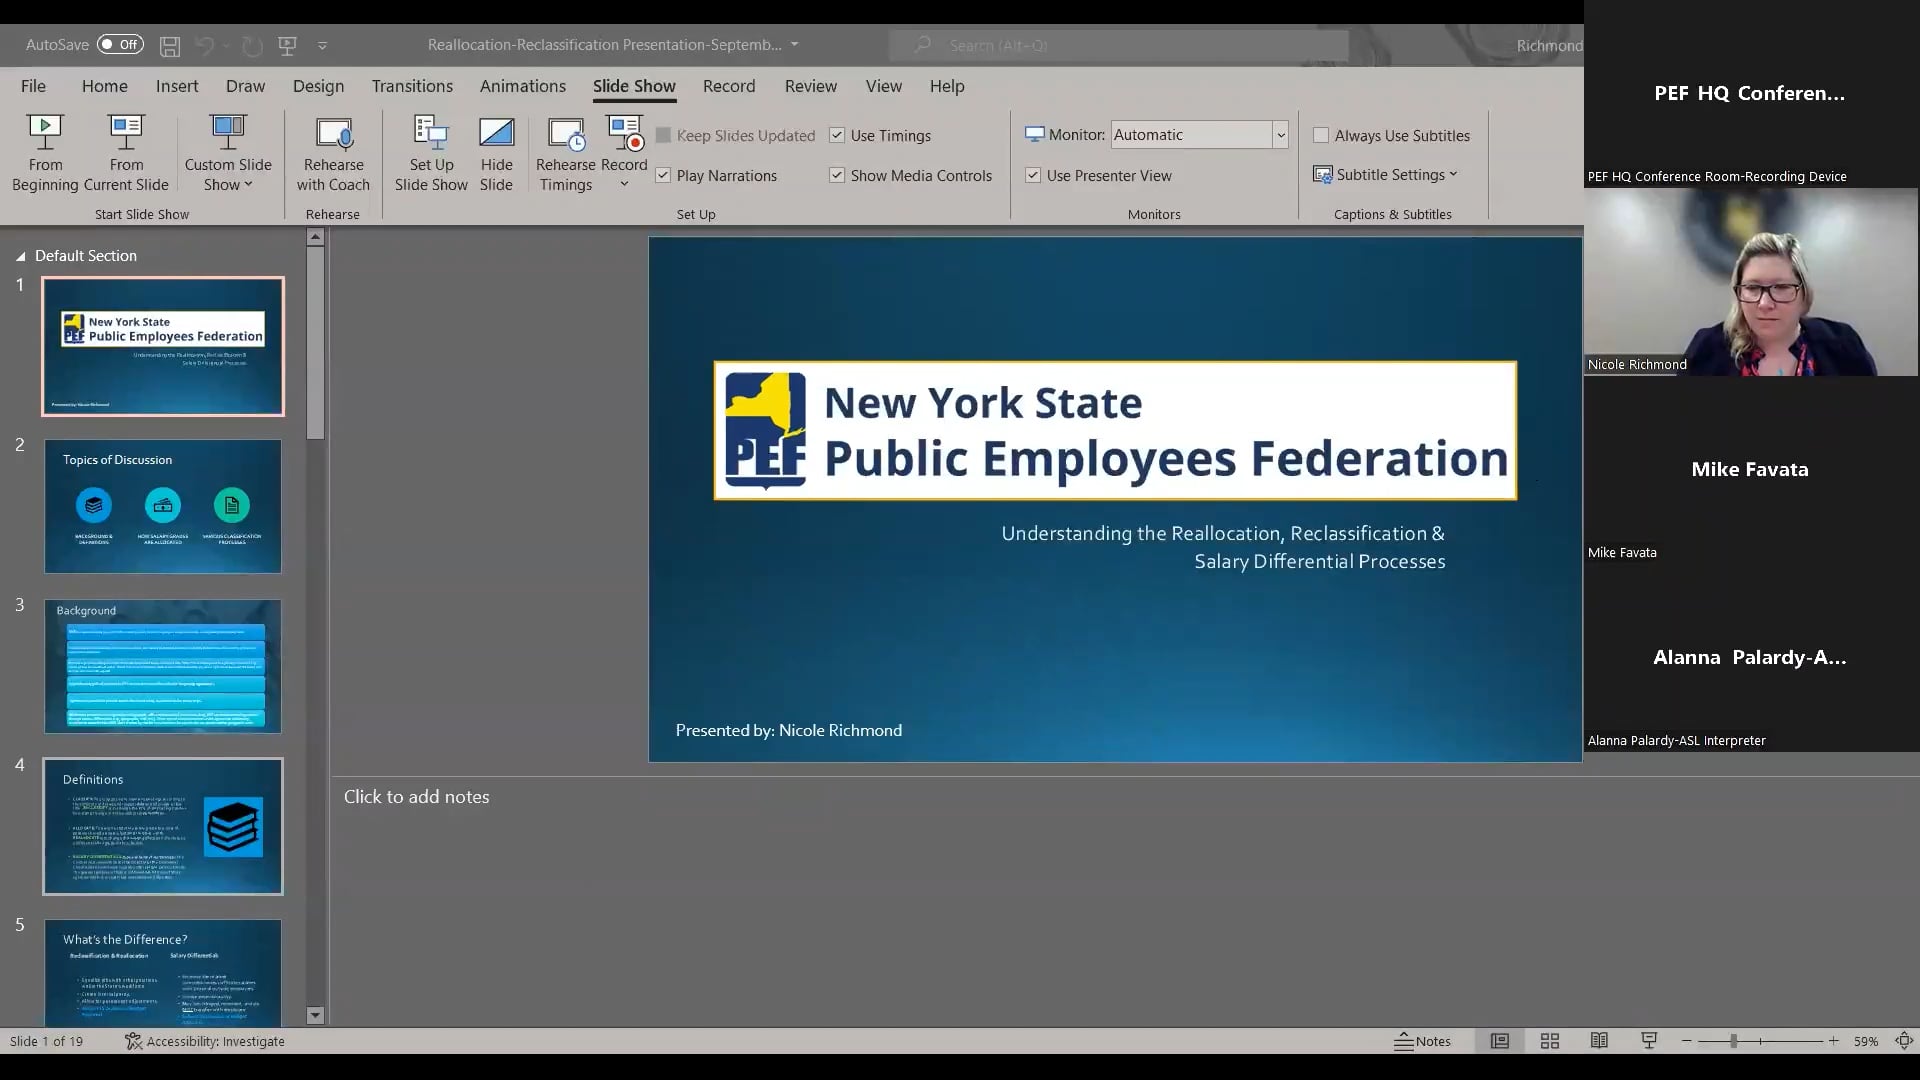Click the Undo icon
The image size is (1920, 1080).
point(204,45)
